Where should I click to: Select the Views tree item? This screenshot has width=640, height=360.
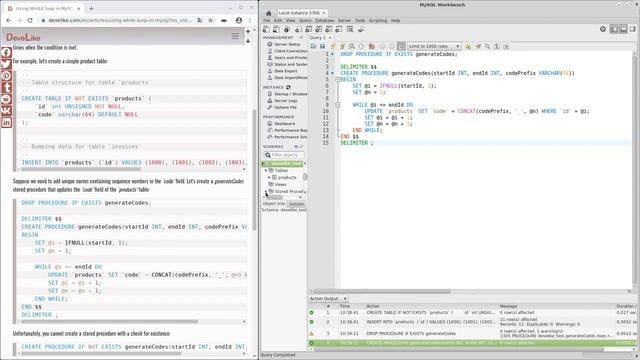tap(280, 184)
